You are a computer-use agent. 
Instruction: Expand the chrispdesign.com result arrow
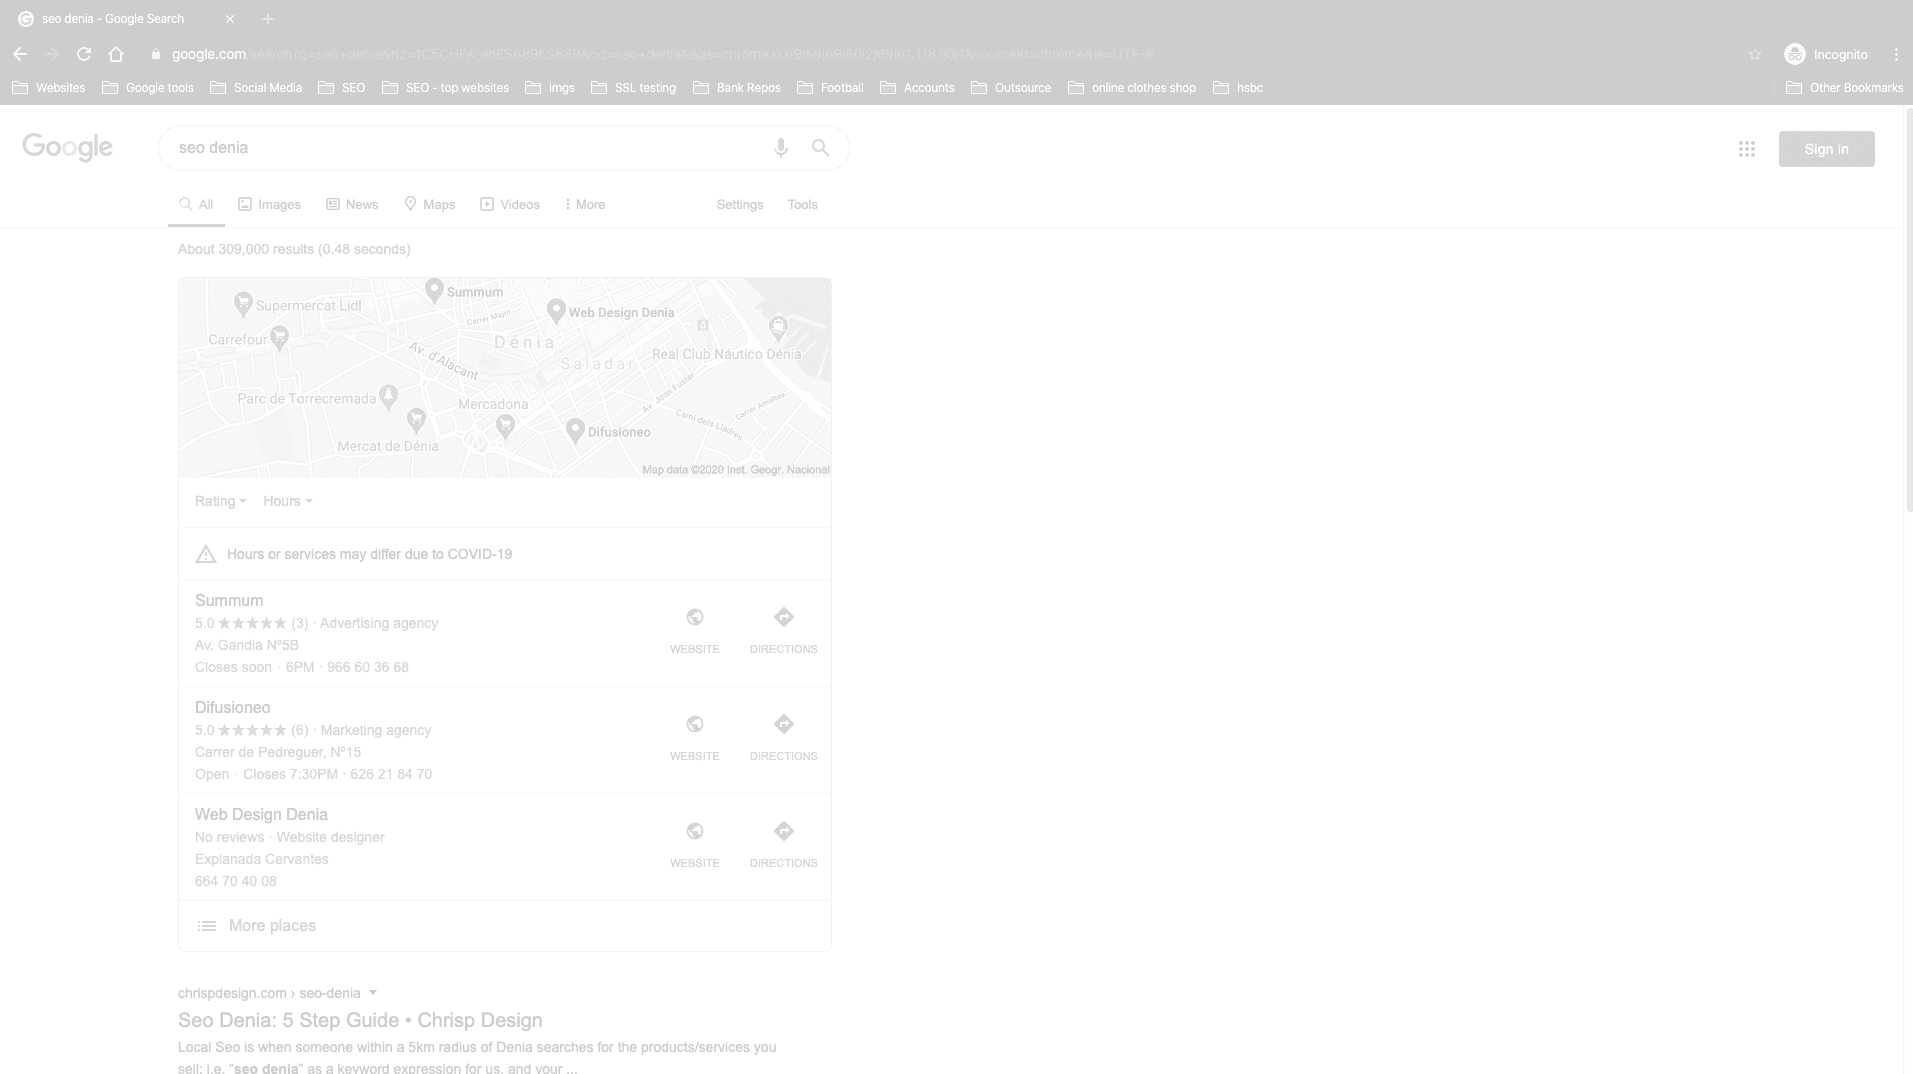[373, 993]
